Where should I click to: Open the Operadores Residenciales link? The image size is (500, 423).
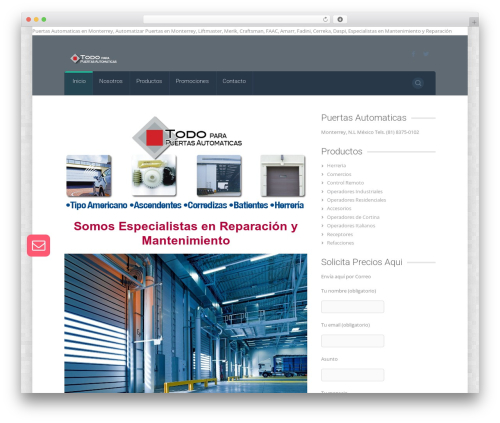point(356,200)
